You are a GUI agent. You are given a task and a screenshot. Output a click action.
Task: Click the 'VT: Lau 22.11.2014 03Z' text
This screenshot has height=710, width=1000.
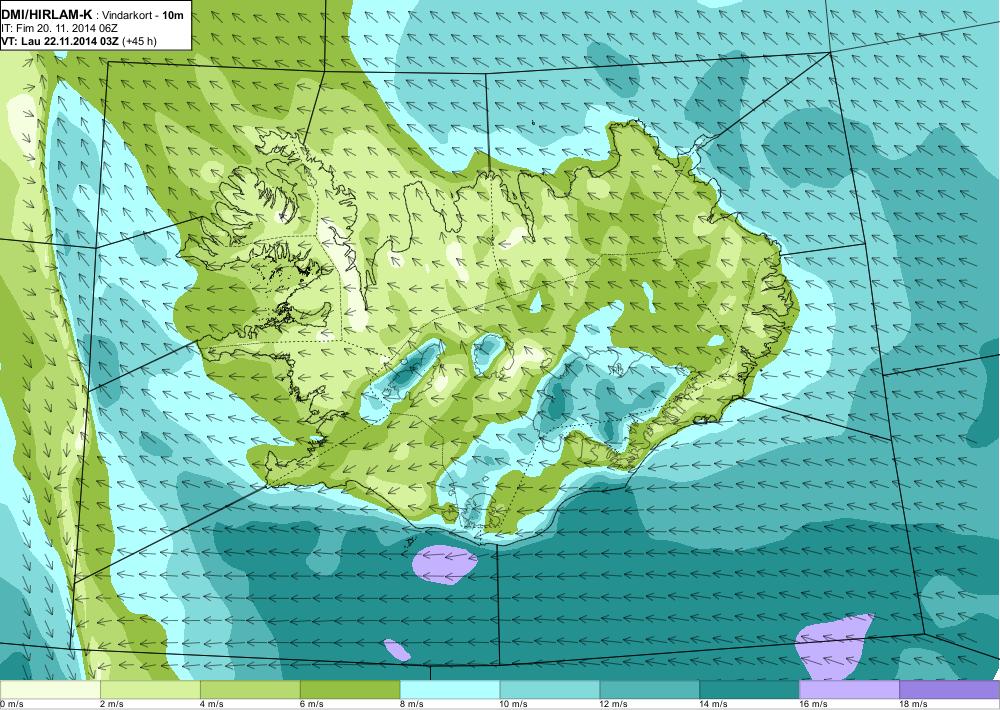coord(60,41)
